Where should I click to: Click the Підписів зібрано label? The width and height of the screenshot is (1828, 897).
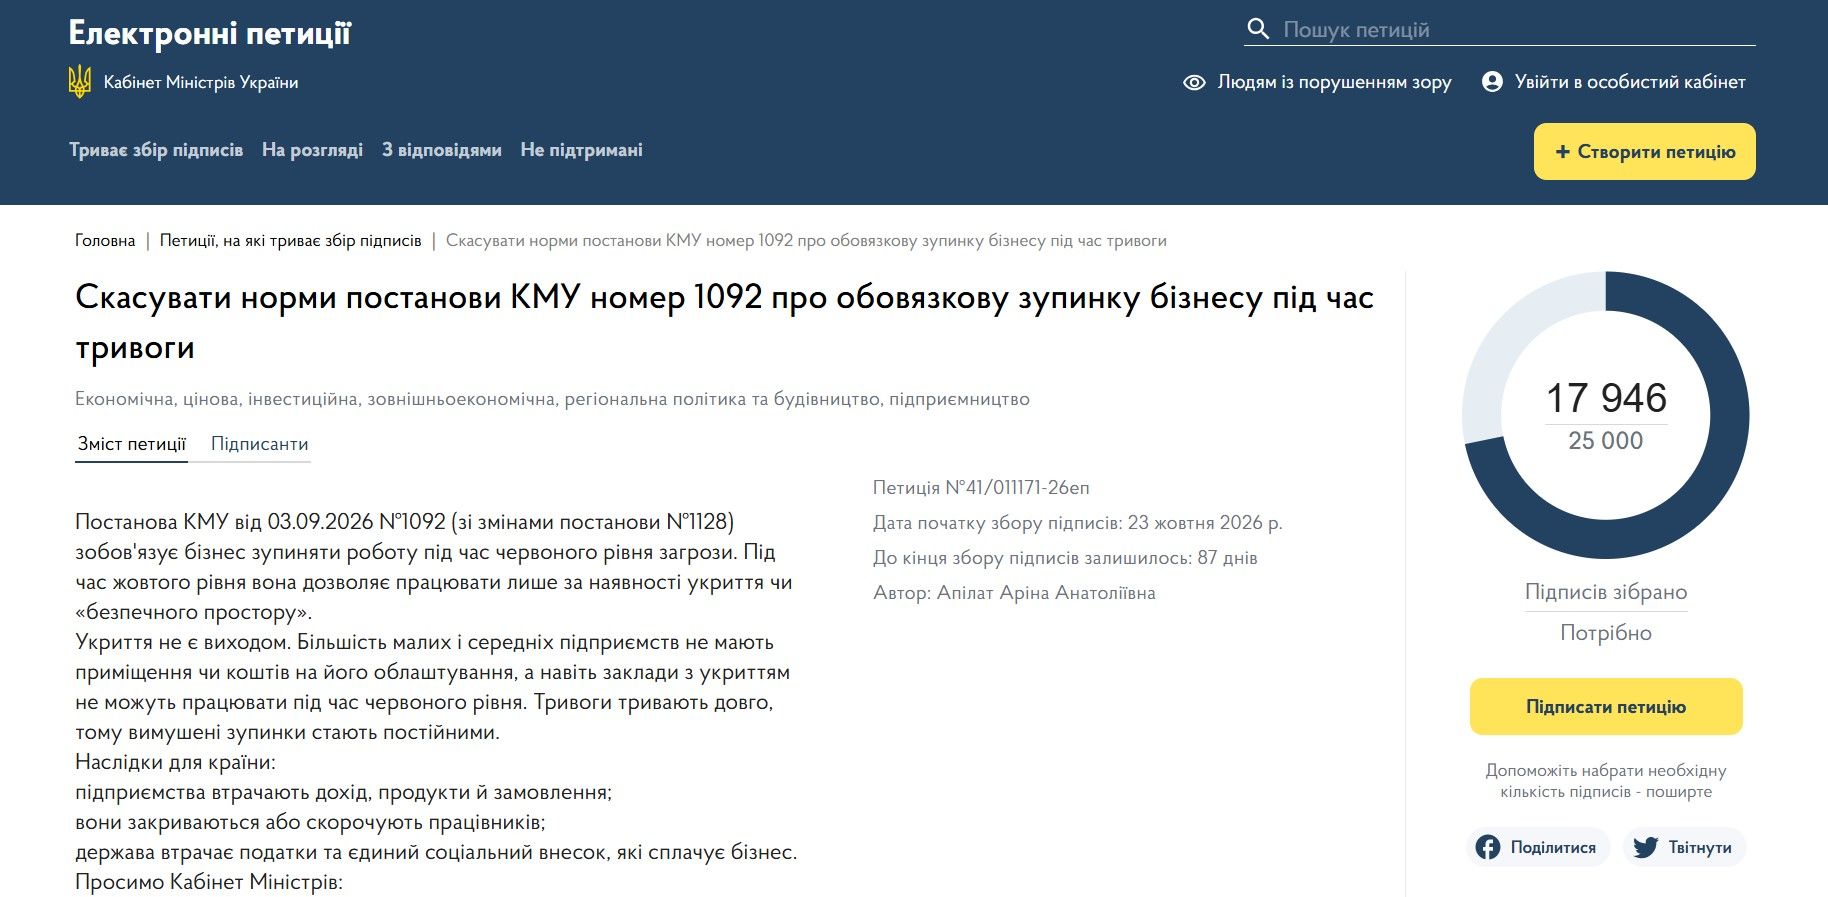click(1606, 592)
